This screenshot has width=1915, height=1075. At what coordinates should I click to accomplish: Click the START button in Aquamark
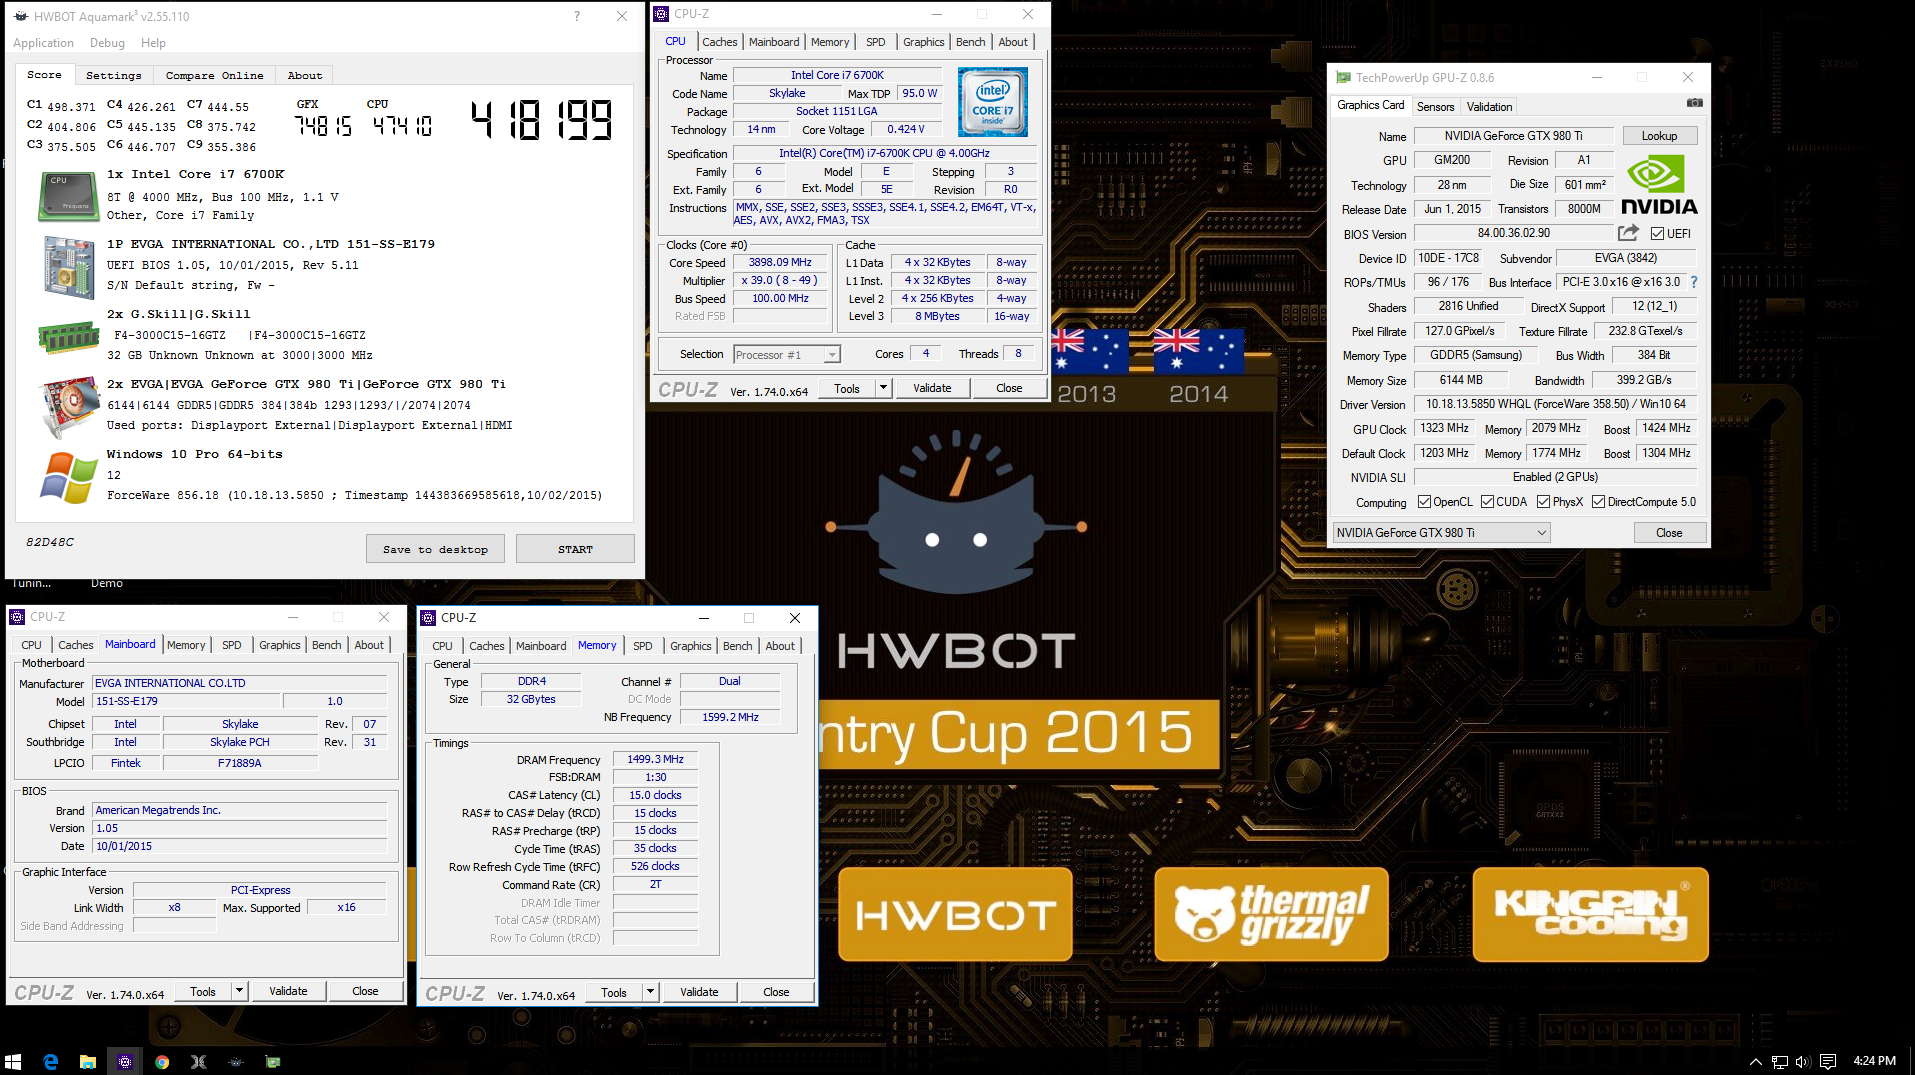click(575, 549)
